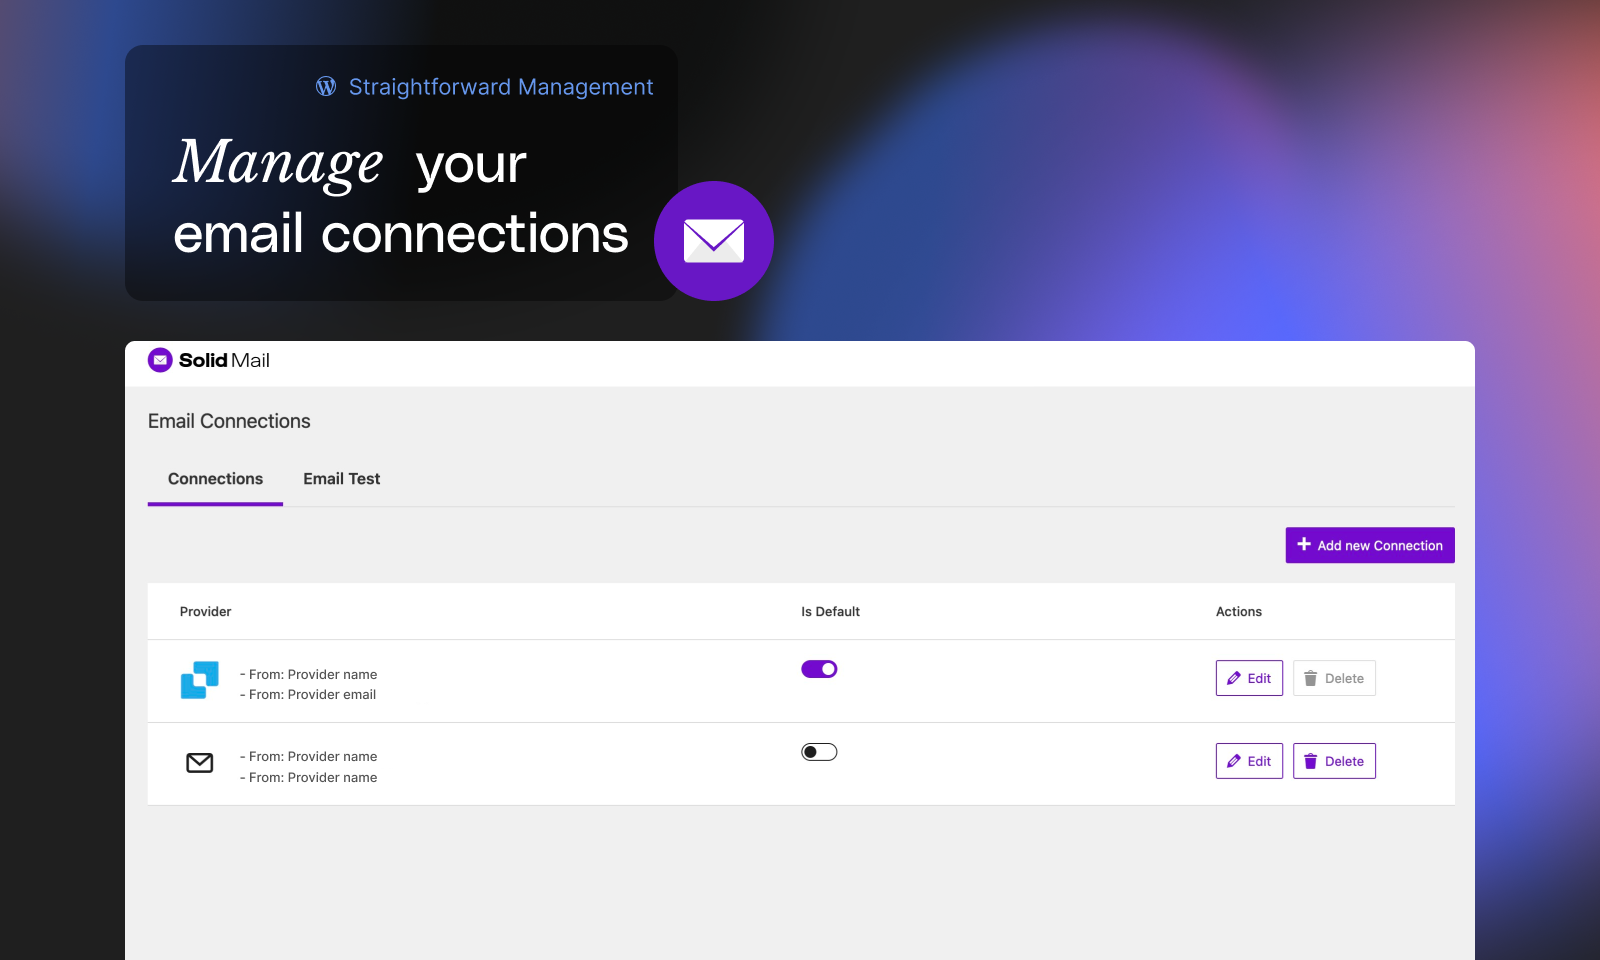Screen dimensions: 1600x960
Task: Click the large purple envelope circle icon
Action: click(x=713, y=241)
